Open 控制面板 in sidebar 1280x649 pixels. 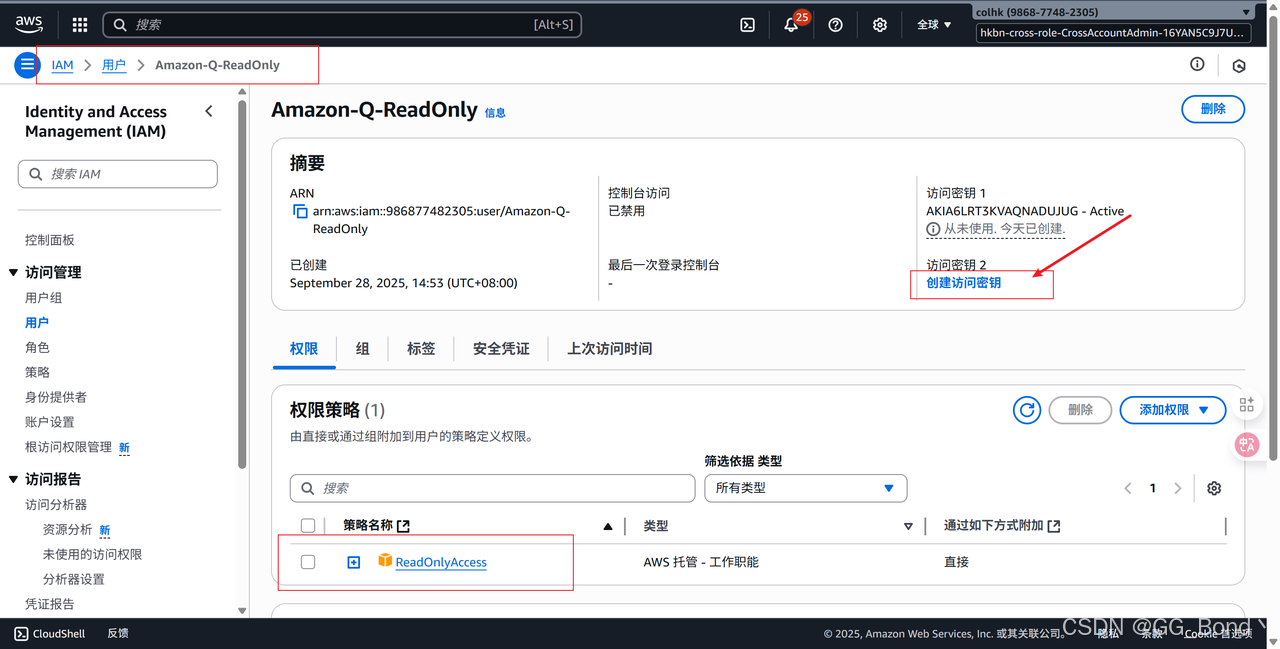tap(50, 240)
